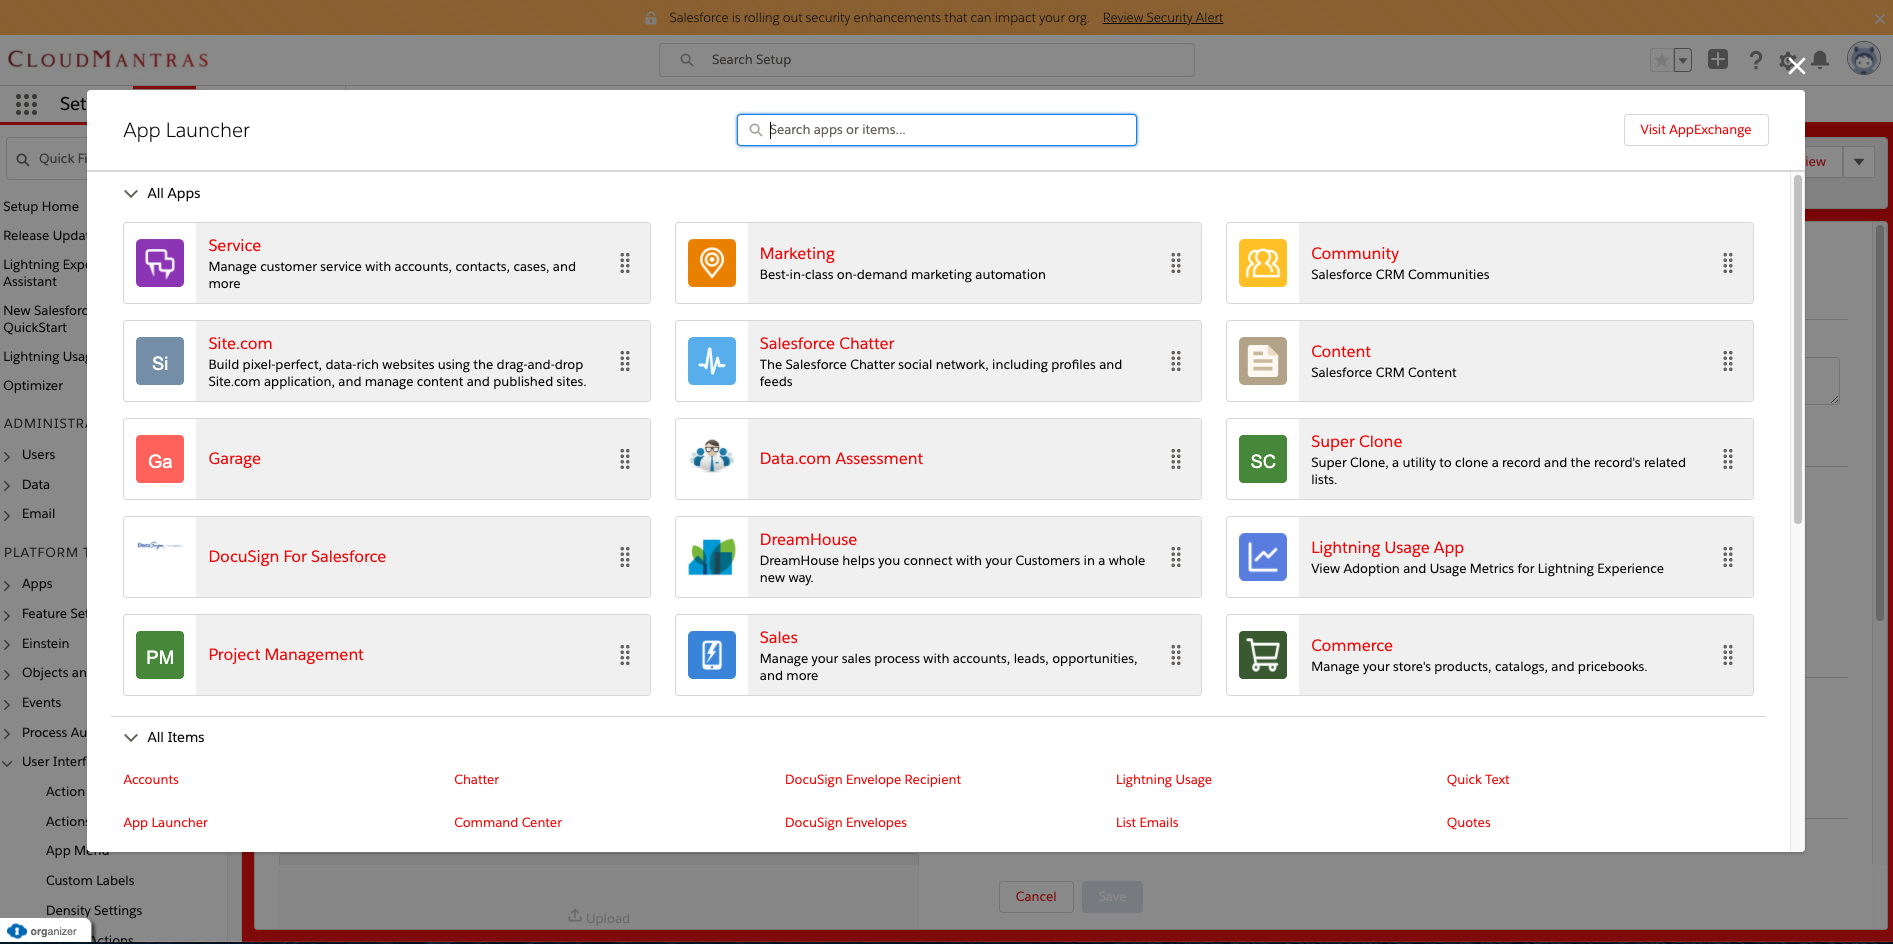
Task: Select Setup Home in the sidebar
Action: click(x=42, y=206)
